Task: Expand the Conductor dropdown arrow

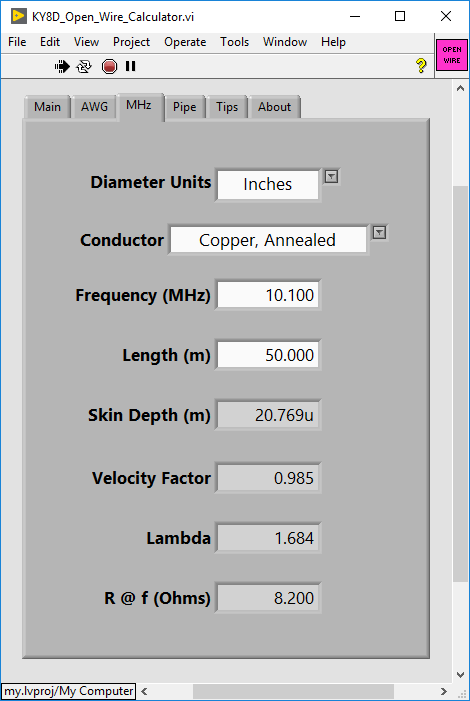Action: pyautogui.click(x=379, y=232)
